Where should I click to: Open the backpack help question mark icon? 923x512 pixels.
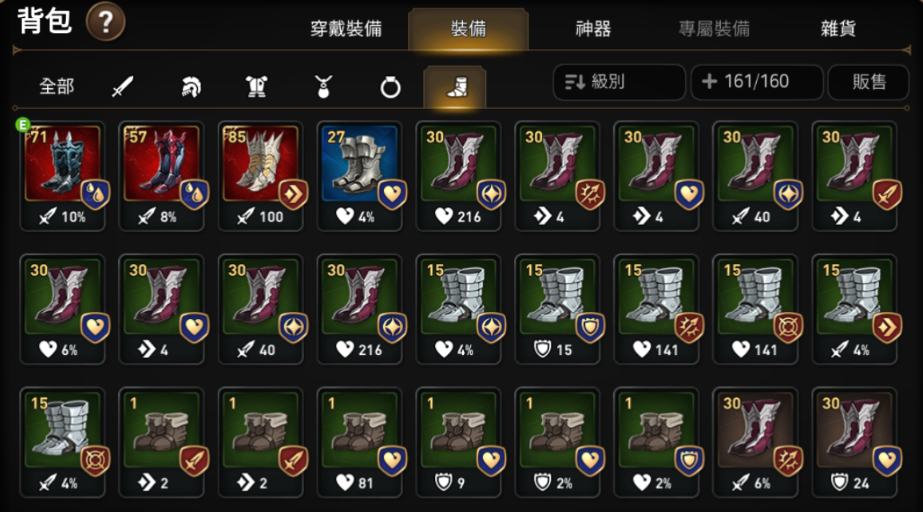[105, 22]
